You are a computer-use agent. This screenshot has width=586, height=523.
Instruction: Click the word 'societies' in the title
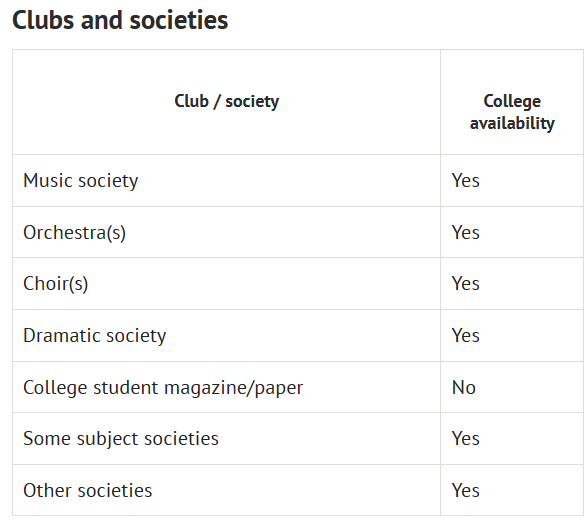pos(179,20)
